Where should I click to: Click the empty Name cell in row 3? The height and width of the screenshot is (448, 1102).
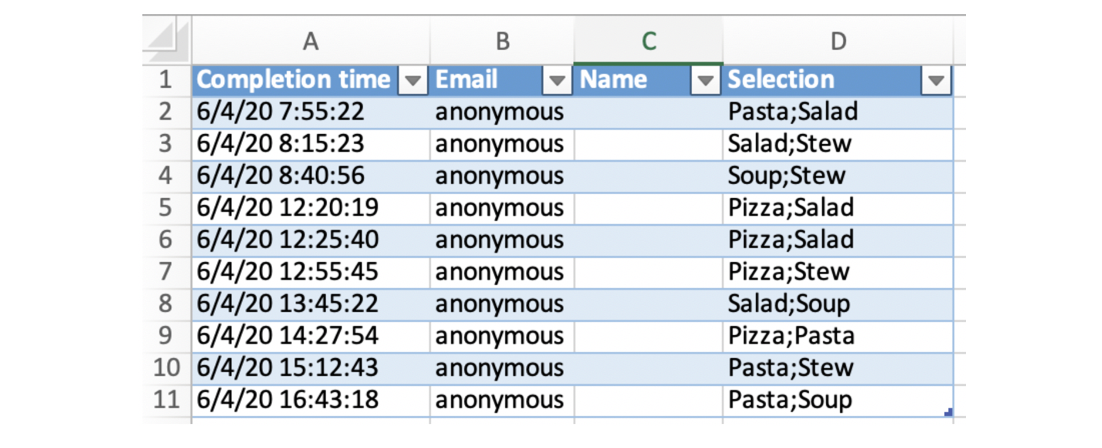coord(649,143)
